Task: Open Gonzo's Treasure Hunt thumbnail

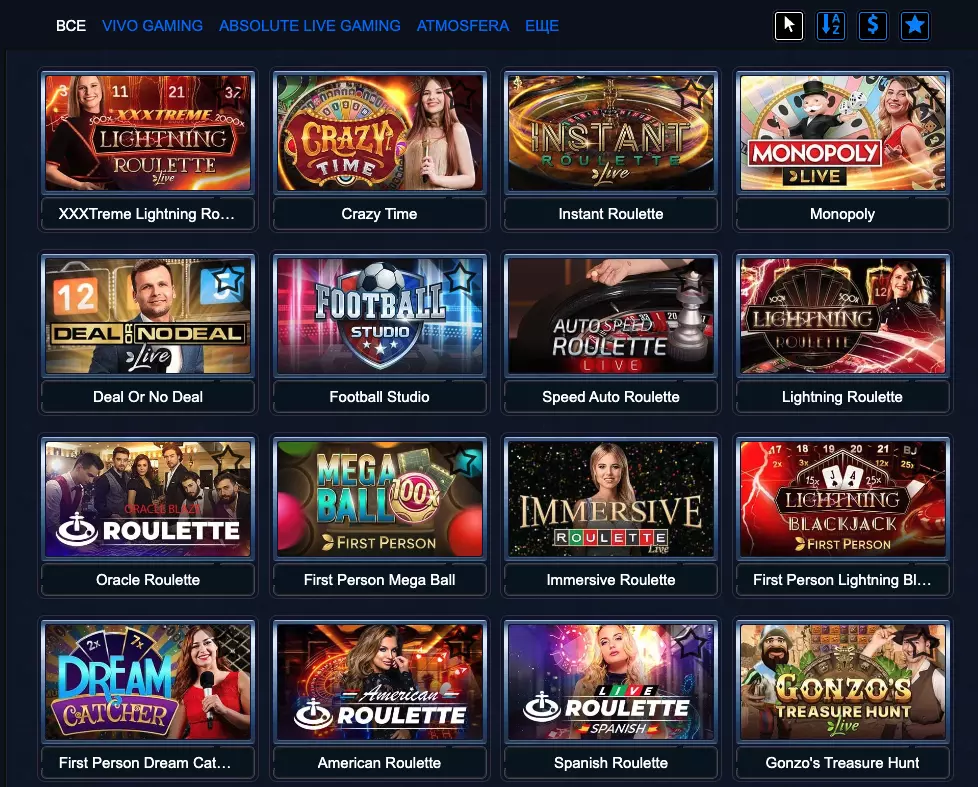Action: click(x=843, y=682)
